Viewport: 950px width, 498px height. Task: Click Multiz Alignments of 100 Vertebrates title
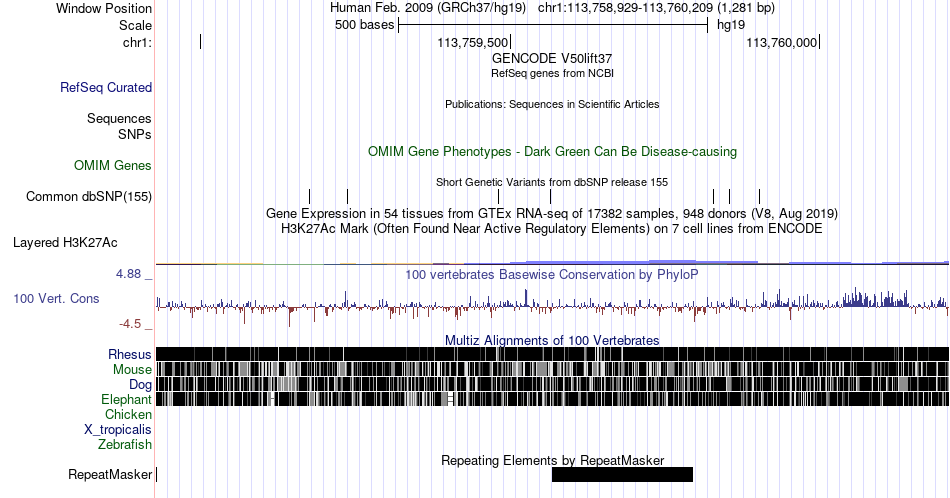pyautogui.click(x=552, y=340)
